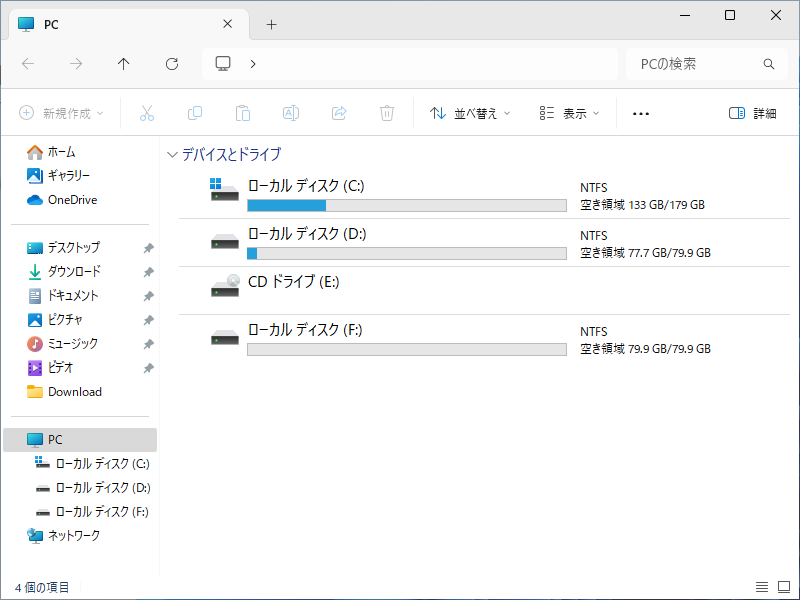Click the C: drive capacity bar
This screenshot has width=800, height=600.
click(406, 205)
